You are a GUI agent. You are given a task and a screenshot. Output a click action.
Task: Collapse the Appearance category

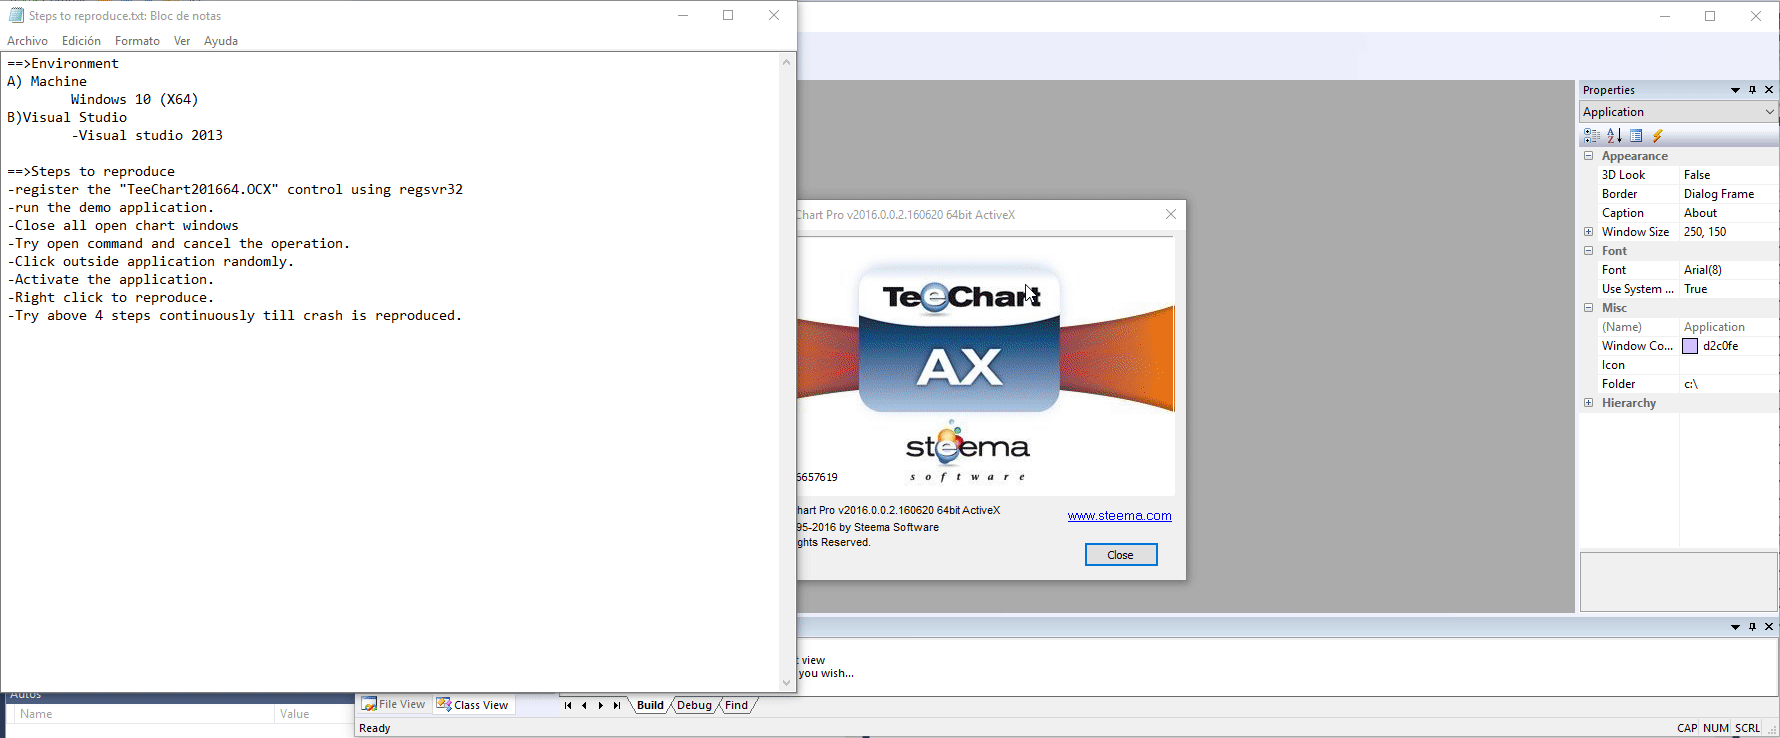click(x=1588, y=156)
